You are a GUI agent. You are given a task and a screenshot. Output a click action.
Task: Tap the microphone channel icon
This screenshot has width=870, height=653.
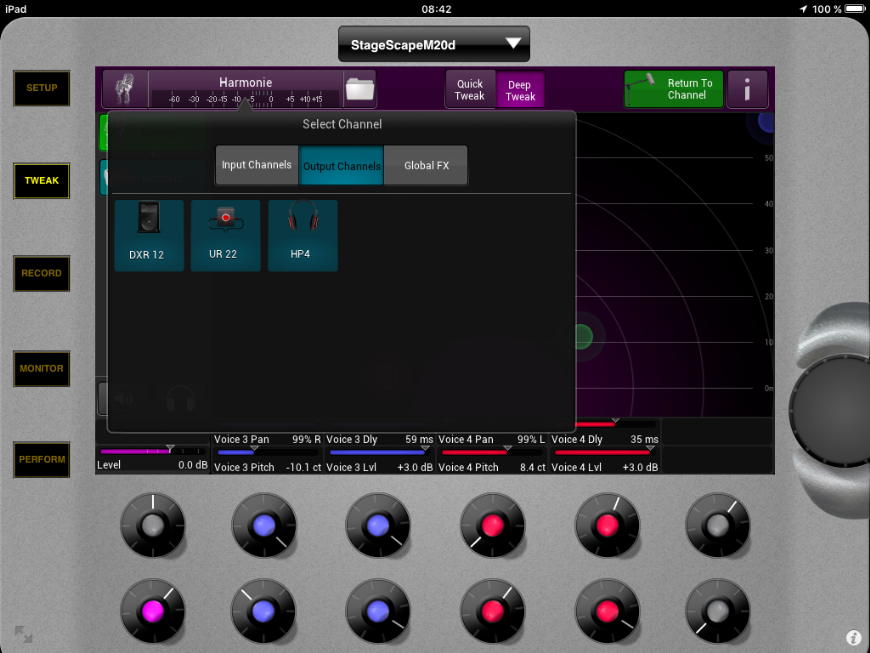tap(125, 89)
